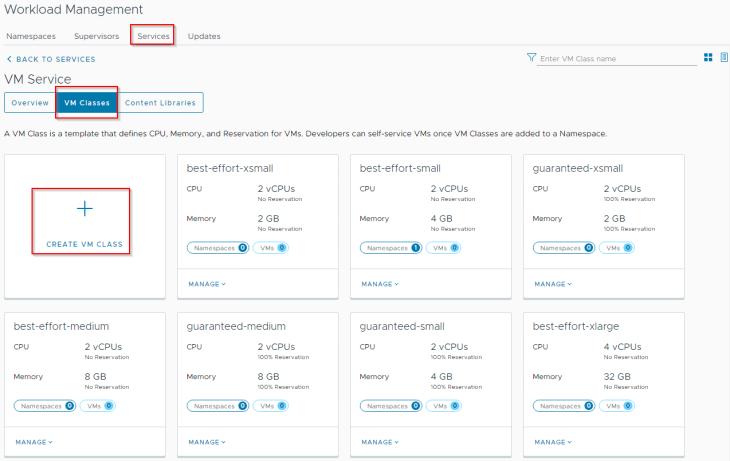
Task: Click the filter funnel icon
Action: coord(531,57)
